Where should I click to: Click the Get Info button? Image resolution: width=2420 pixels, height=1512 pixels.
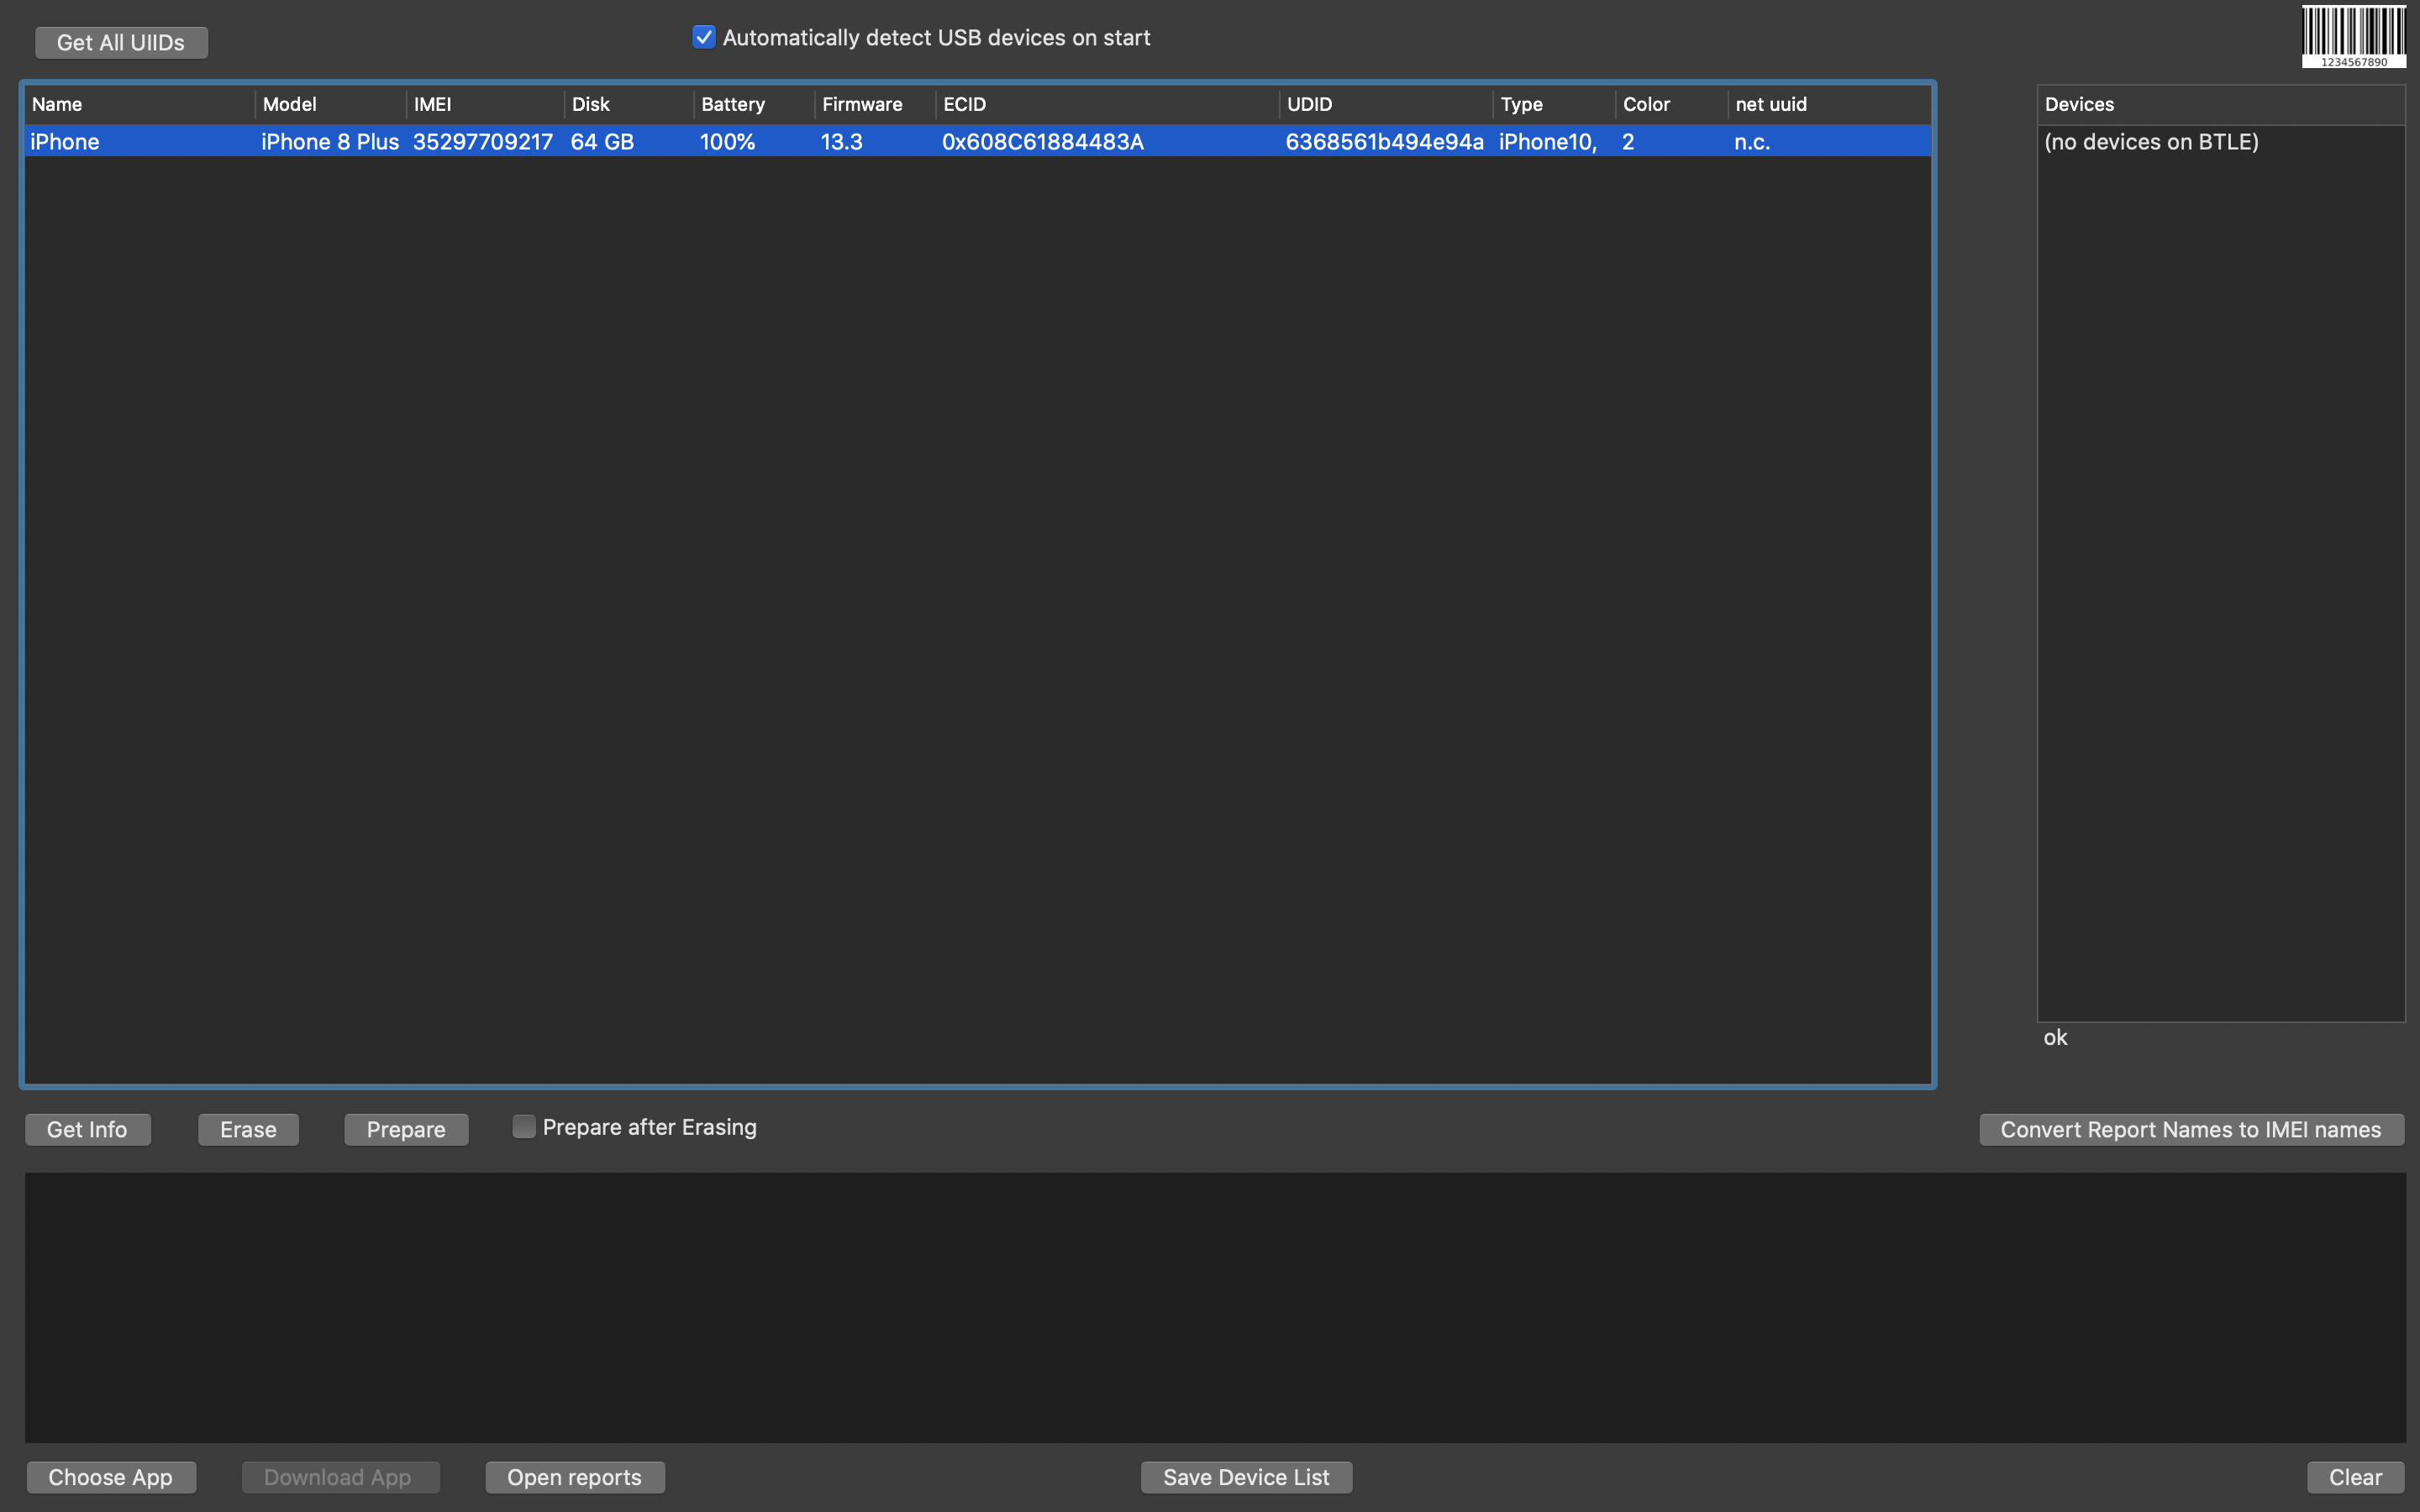click(x=87, y=1129)
